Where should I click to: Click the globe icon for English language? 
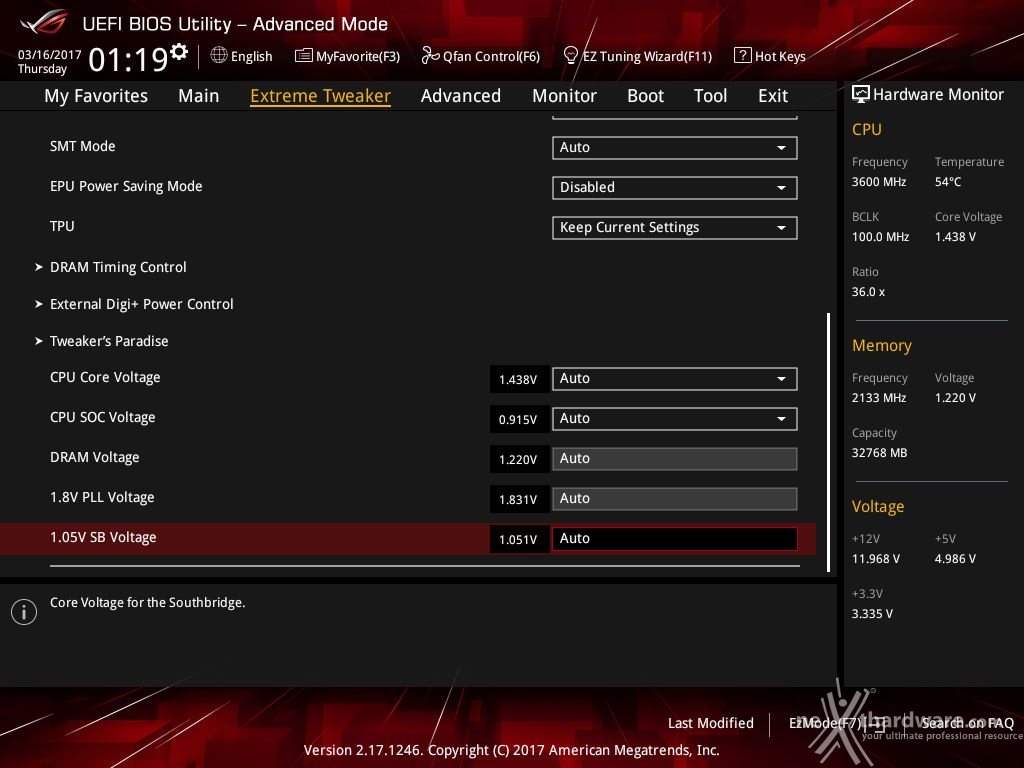tap(219, 56)
